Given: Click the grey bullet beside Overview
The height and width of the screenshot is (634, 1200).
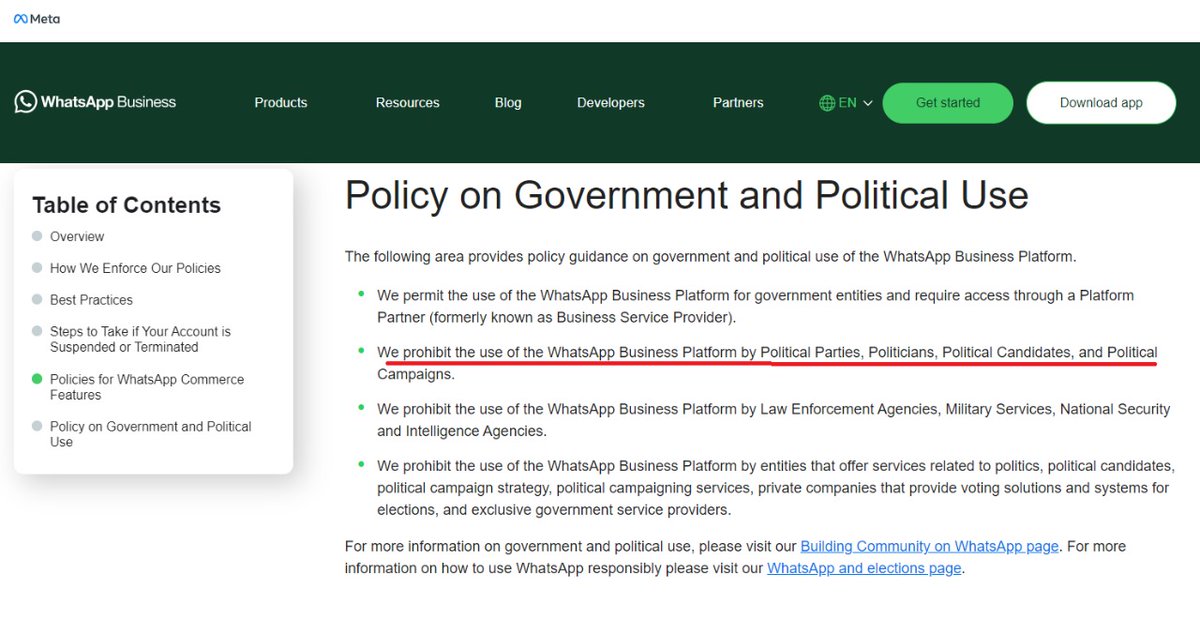Looking at the screenshot, I should point(37,236).
